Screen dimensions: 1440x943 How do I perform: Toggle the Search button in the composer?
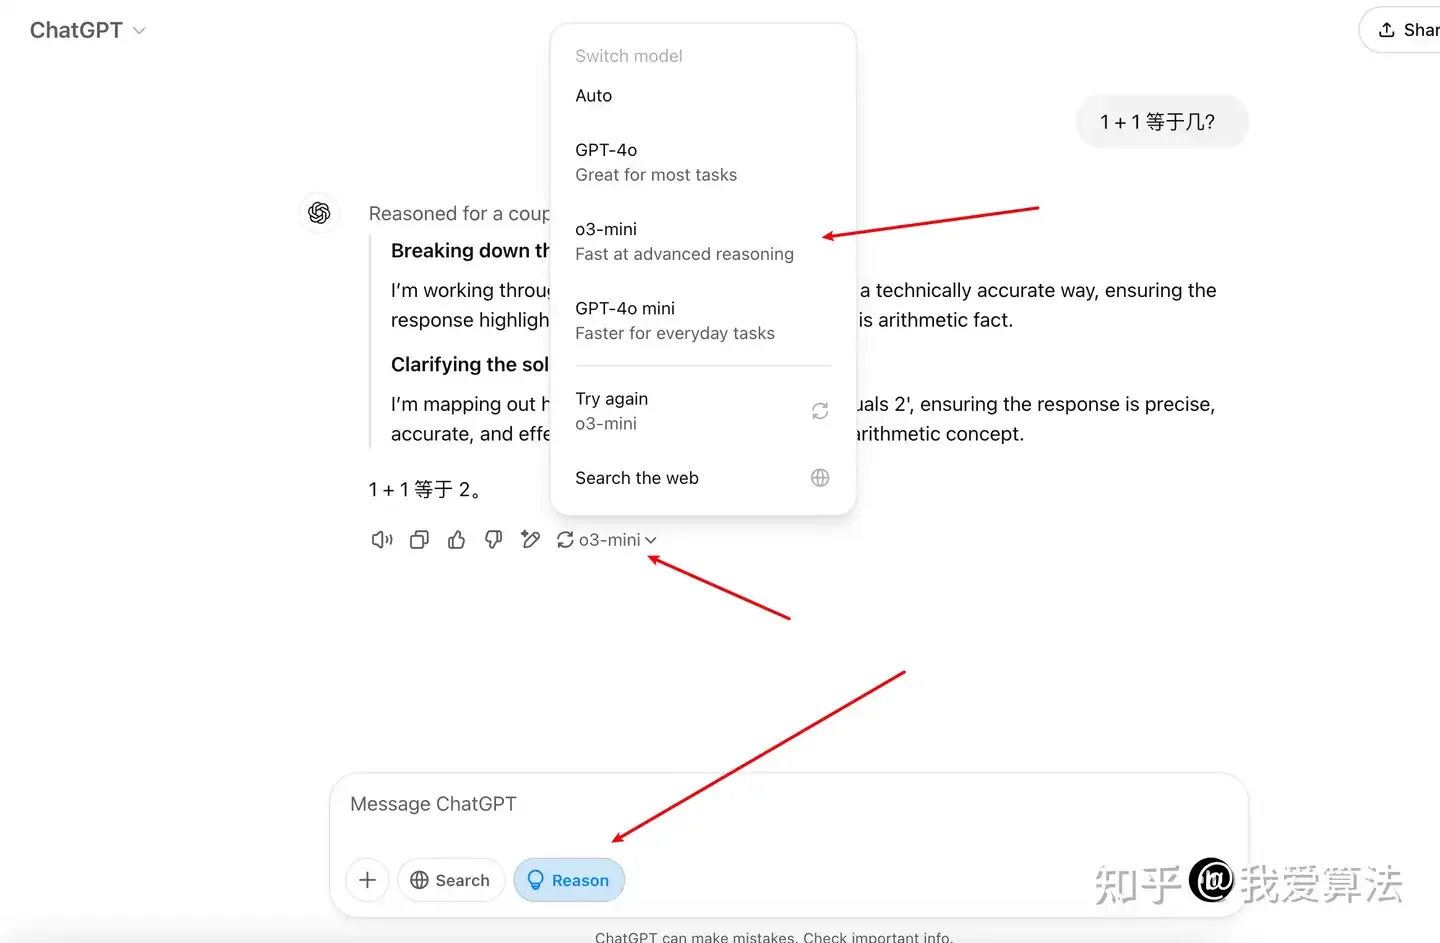(x=451, y=880)
